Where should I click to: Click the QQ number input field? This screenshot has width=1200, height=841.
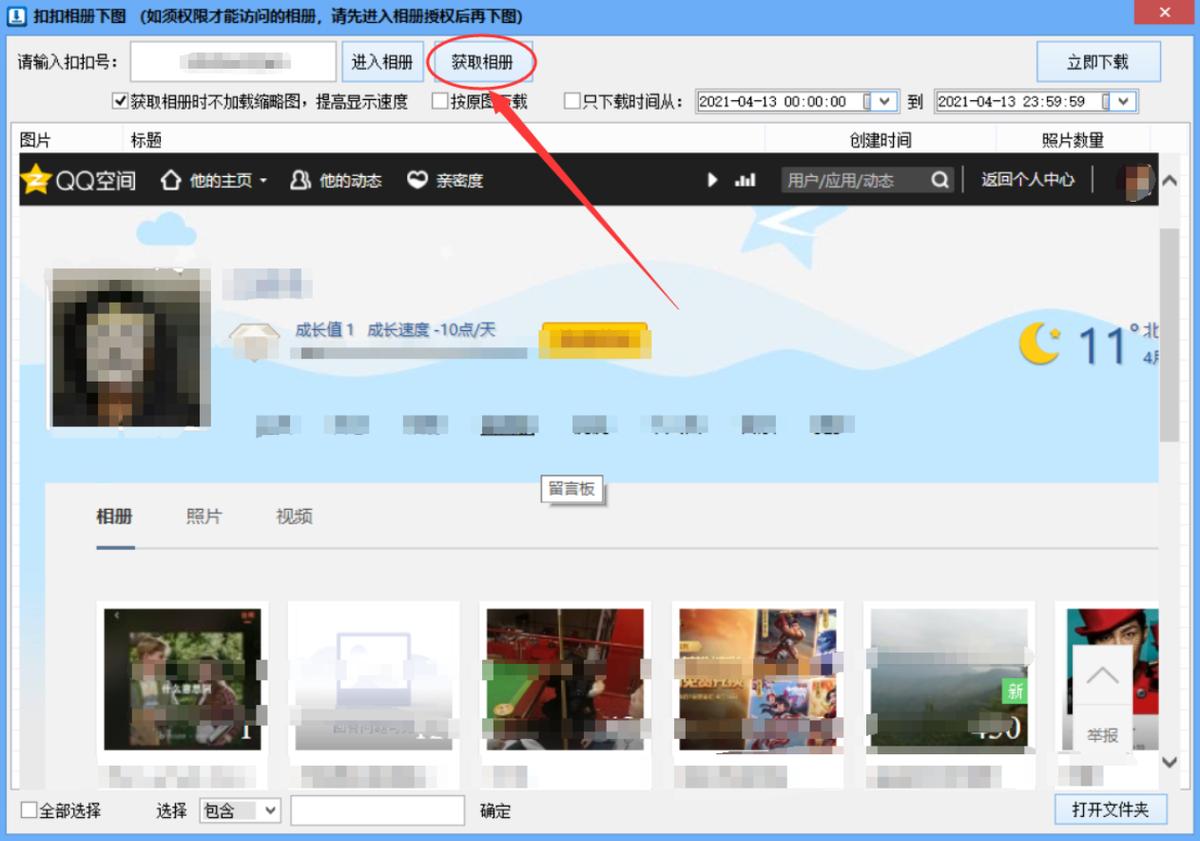233,61
